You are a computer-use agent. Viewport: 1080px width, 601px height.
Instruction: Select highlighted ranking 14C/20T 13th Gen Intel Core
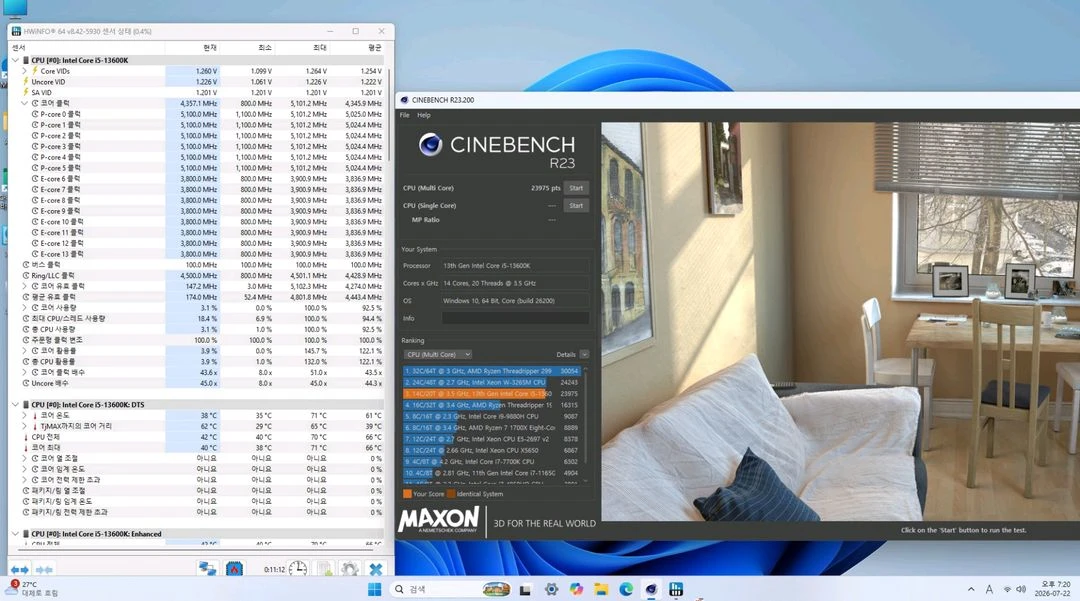click(492, 394)
